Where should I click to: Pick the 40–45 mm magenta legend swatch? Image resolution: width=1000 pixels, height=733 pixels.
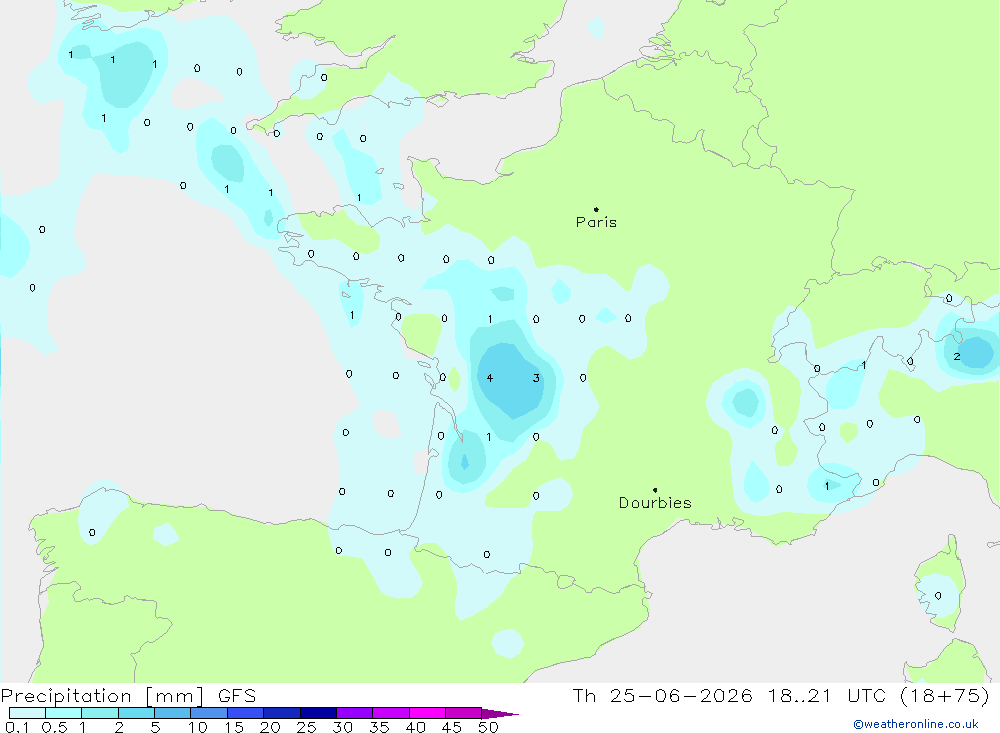427,713
